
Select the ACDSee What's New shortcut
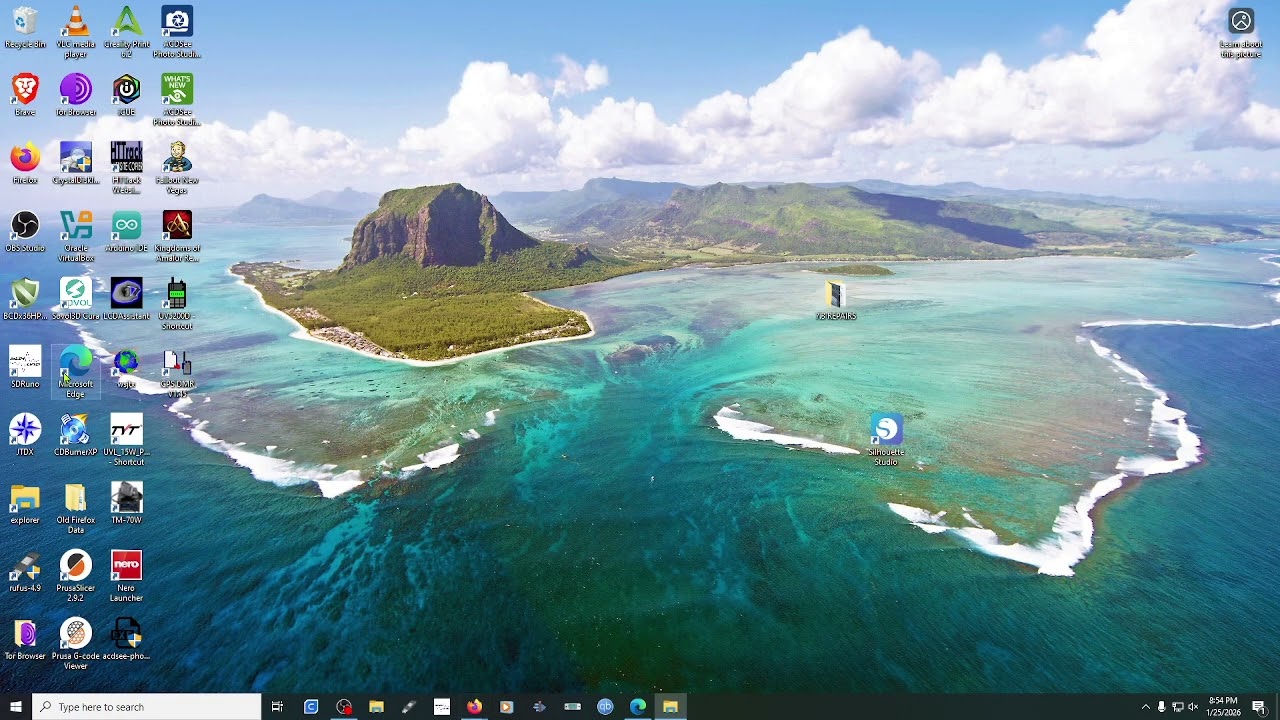pos(177,100)
